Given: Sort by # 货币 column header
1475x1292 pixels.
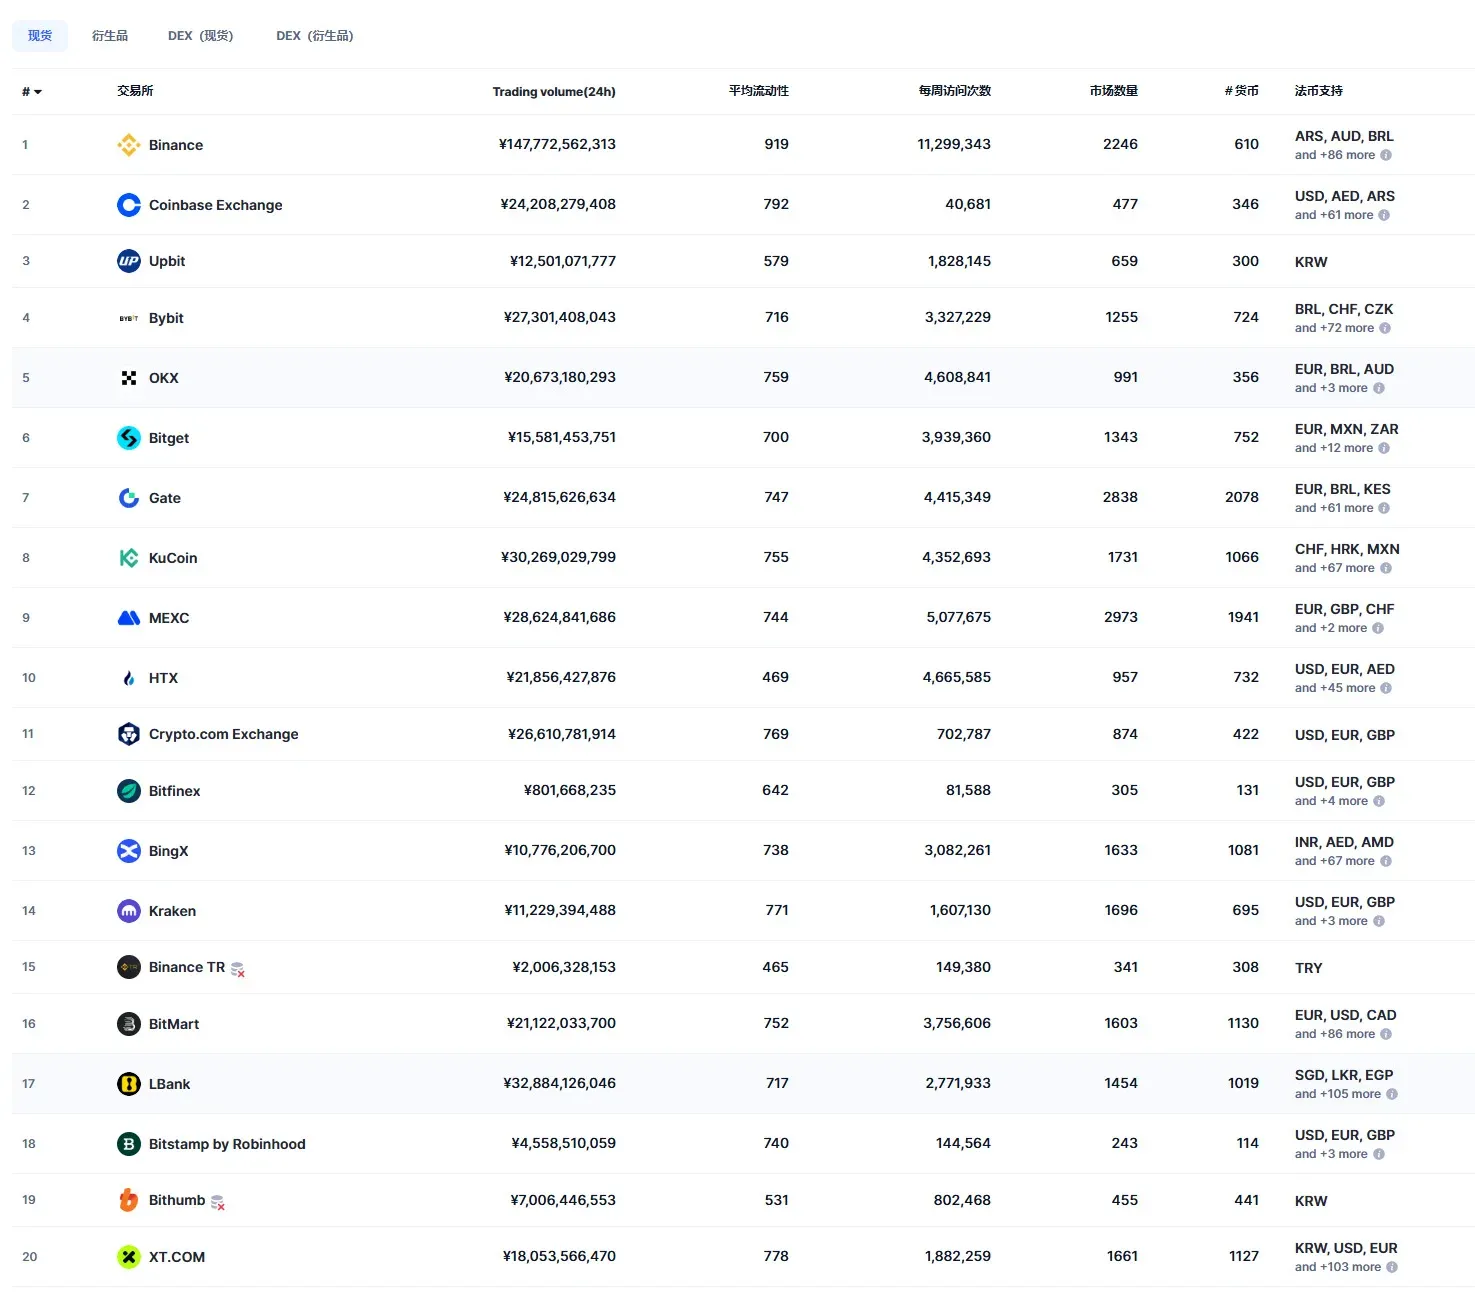Looking at the screenshot, I should [1242, 91].
